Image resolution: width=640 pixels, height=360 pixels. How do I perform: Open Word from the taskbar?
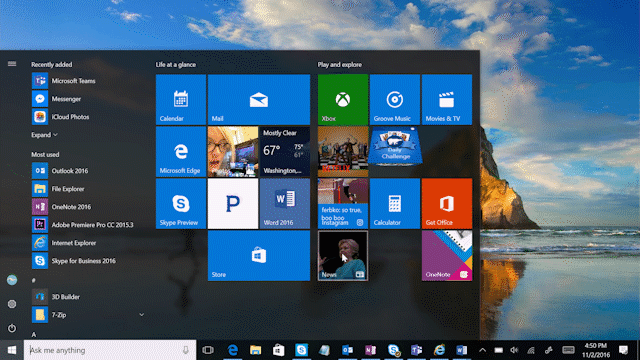[462, 350]
